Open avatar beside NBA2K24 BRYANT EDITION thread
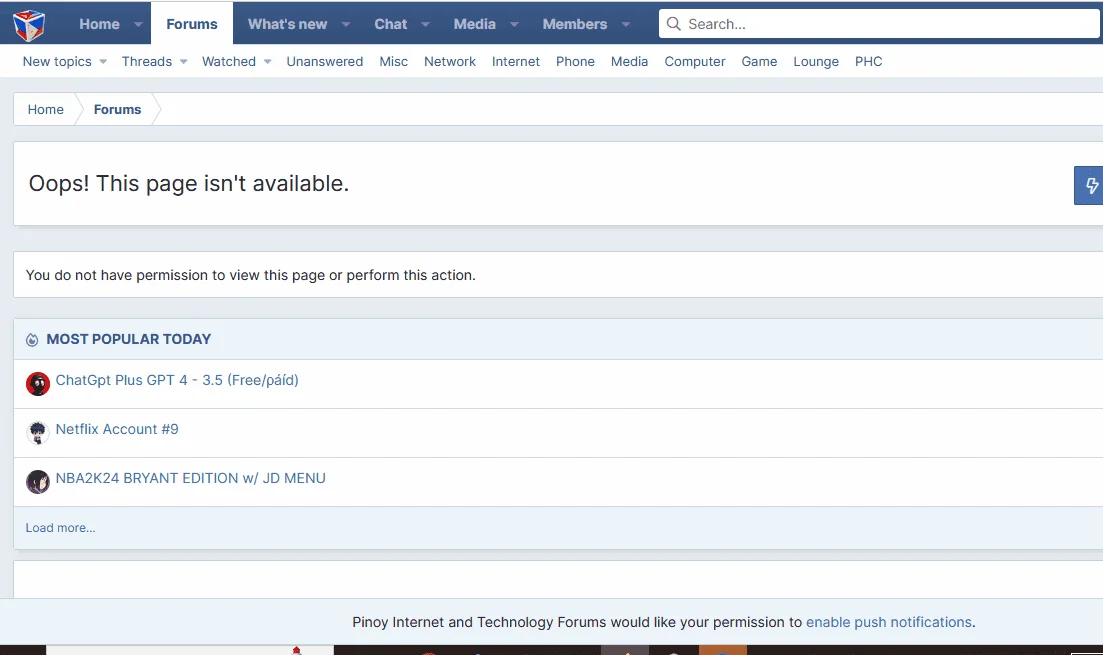Image resolution: width=1103 pixels, height=655 pixels. (x=38, y=482)
